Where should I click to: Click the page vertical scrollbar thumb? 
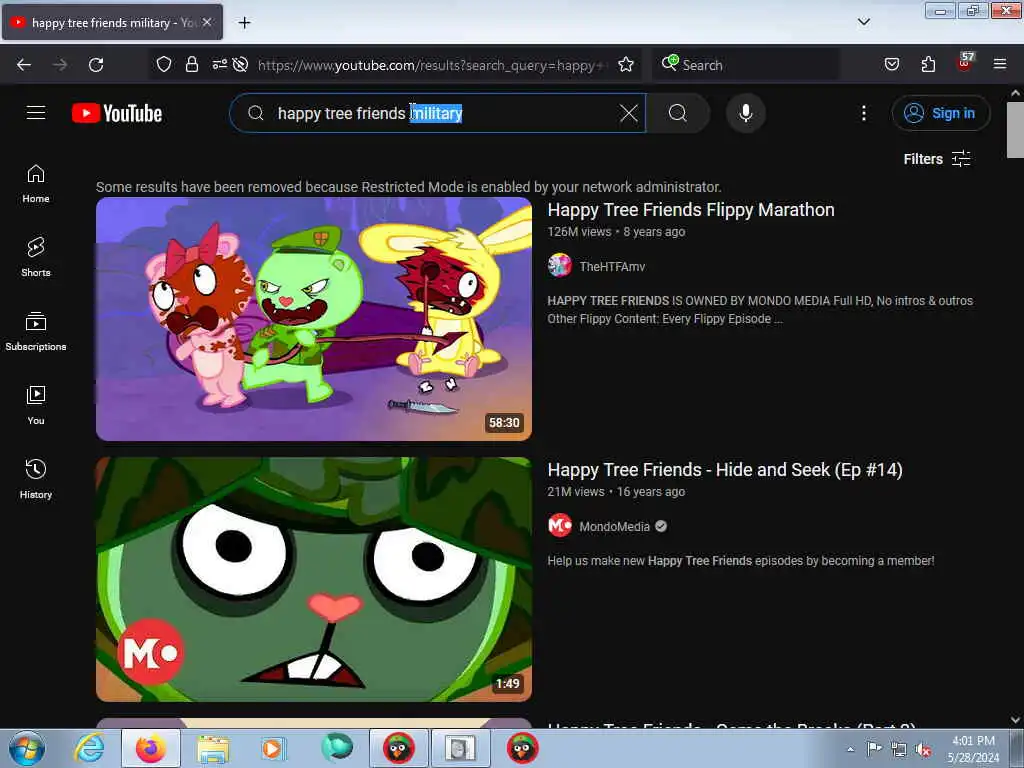(x=1015, y=130)
